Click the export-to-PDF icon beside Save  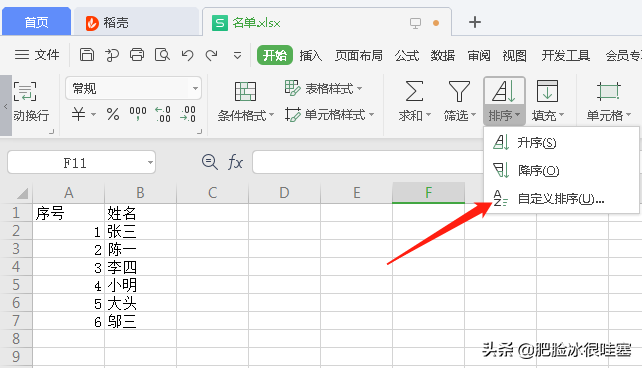111,55
